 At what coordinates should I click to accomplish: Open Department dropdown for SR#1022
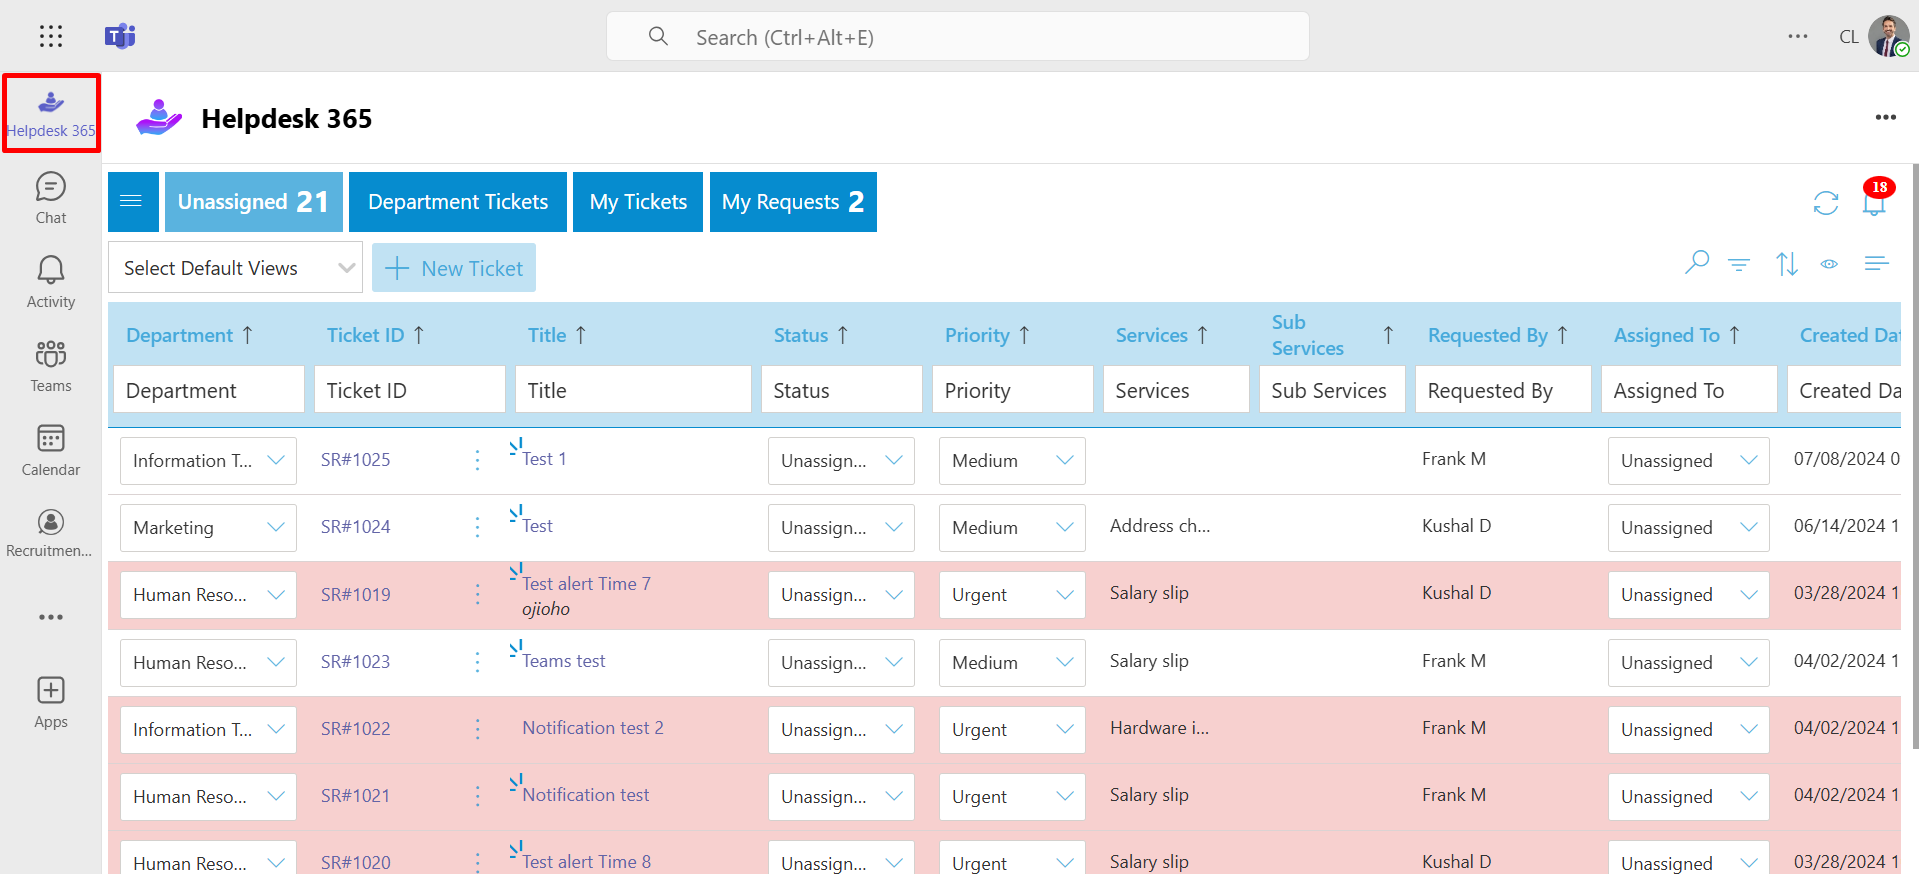coord(208,730)
